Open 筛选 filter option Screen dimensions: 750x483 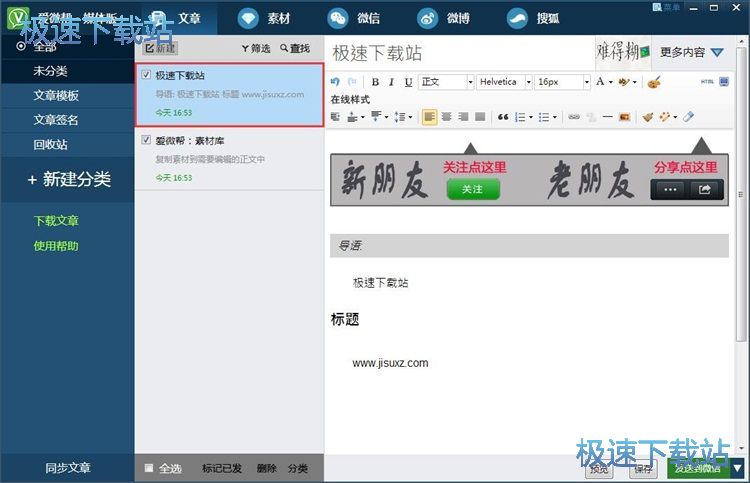point(256,48)
